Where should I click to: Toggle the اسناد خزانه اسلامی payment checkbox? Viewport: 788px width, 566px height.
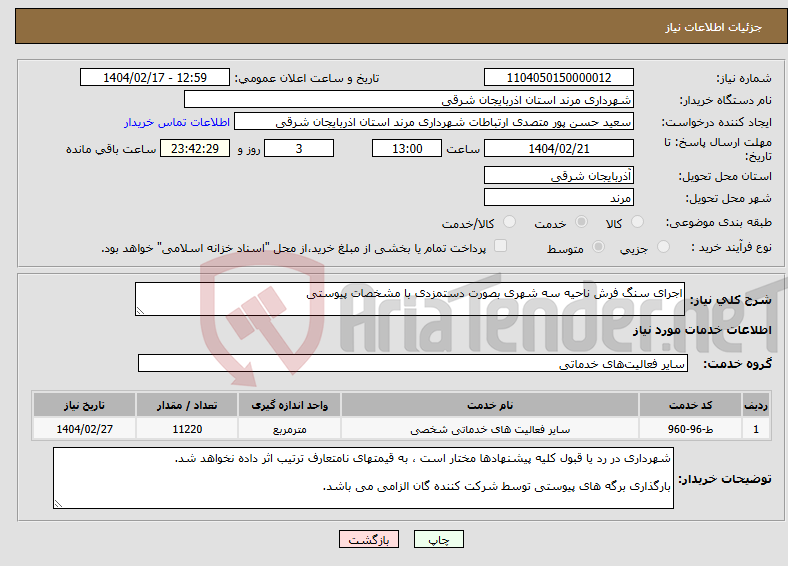click(x=501, y=245)
